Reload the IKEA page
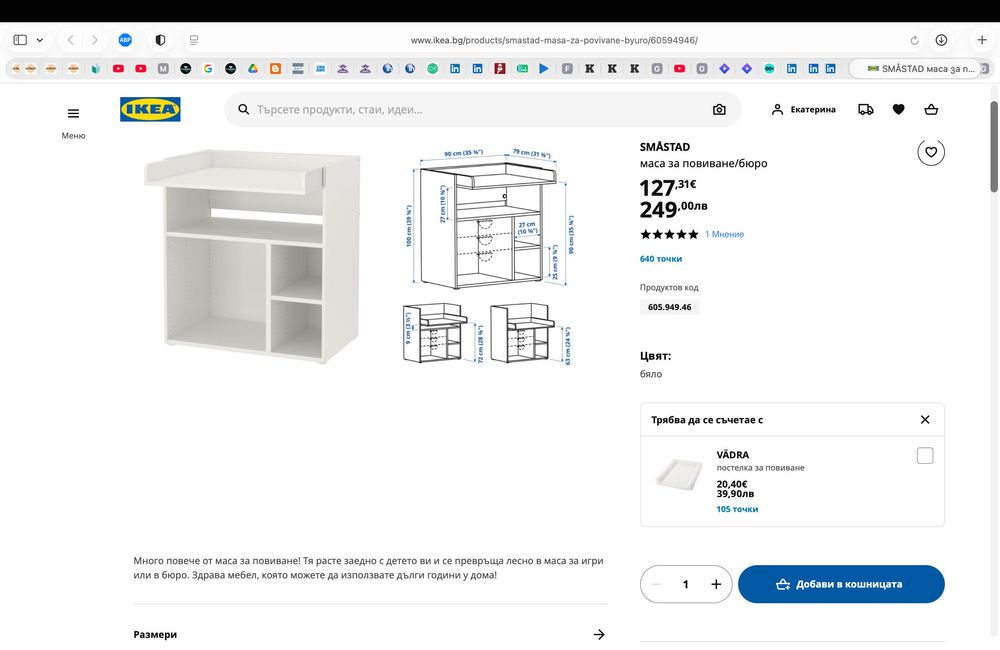 click(x=915, y=40)
